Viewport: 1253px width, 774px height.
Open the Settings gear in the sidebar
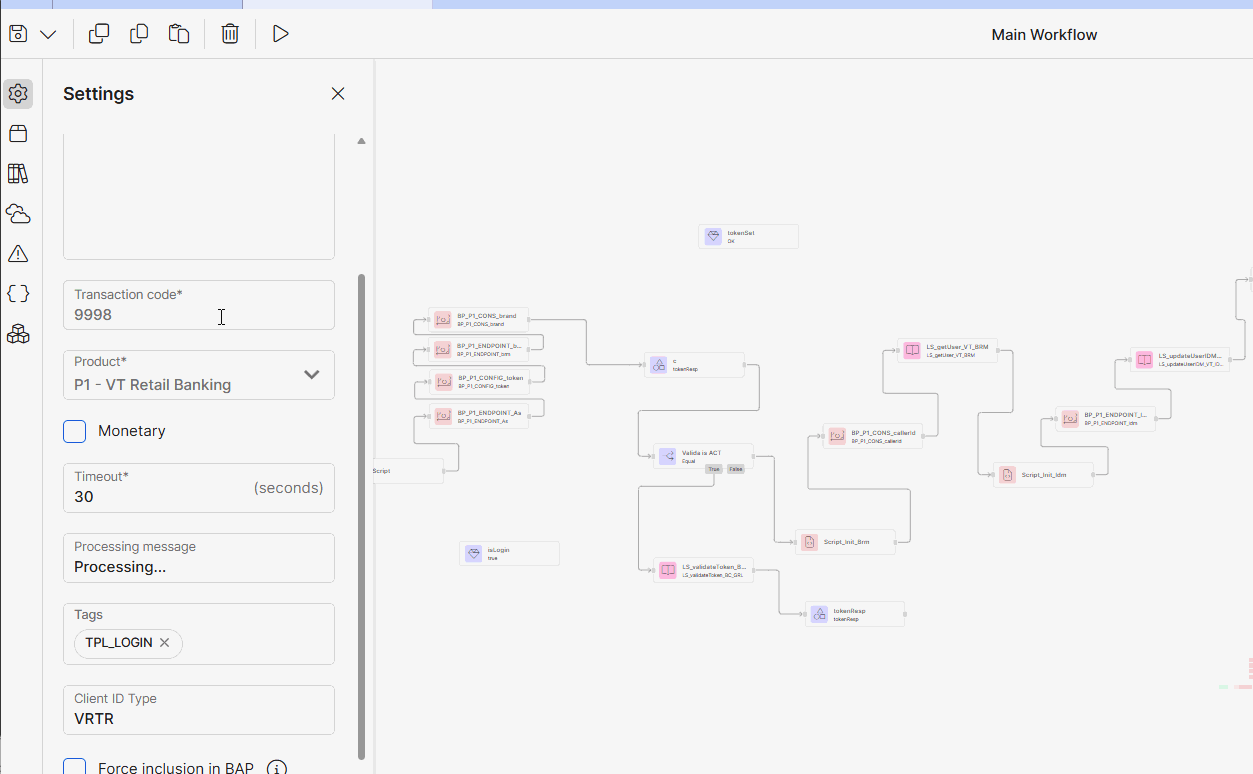click(18, 94)
